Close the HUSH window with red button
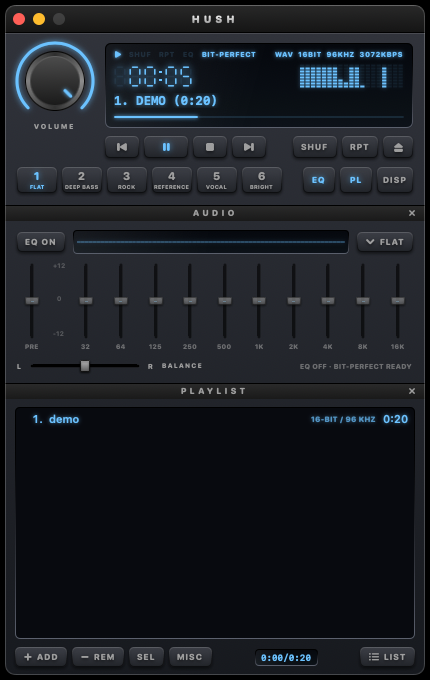Viewport: 430px width, 680px height. click(19, 19)
